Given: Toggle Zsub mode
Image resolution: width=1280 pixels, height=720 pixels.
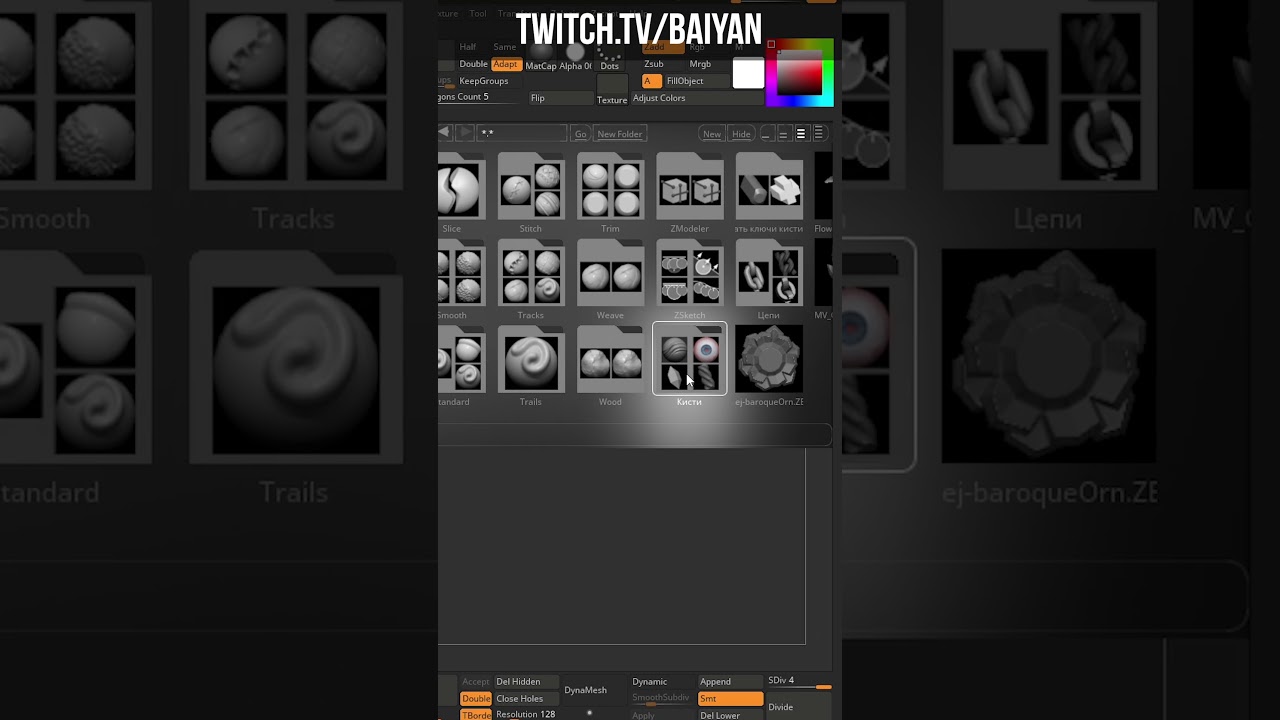Looking at the screenshot, I should tap(662, 64).
